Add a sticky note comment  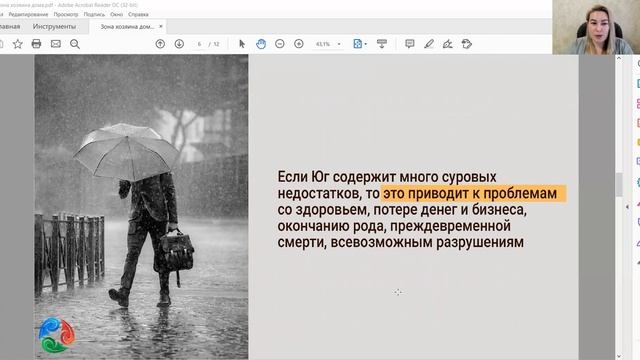(x=409, y=44)
